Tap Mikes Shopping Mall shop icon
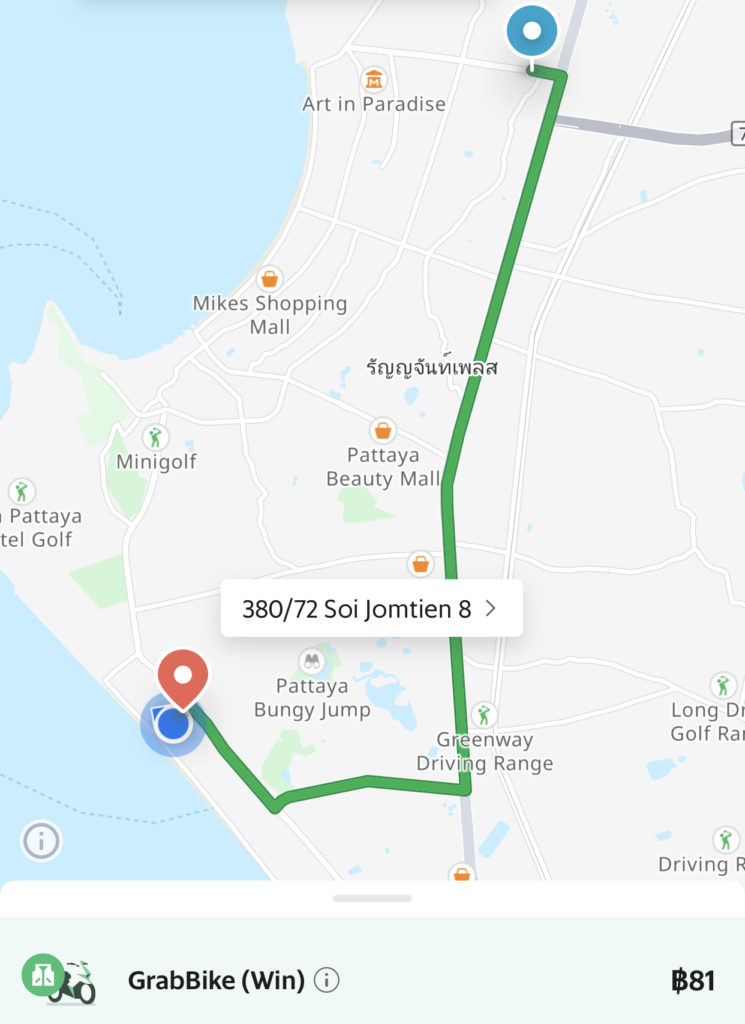The width and height of the screenshot is (745, 1024). point(269,280)
